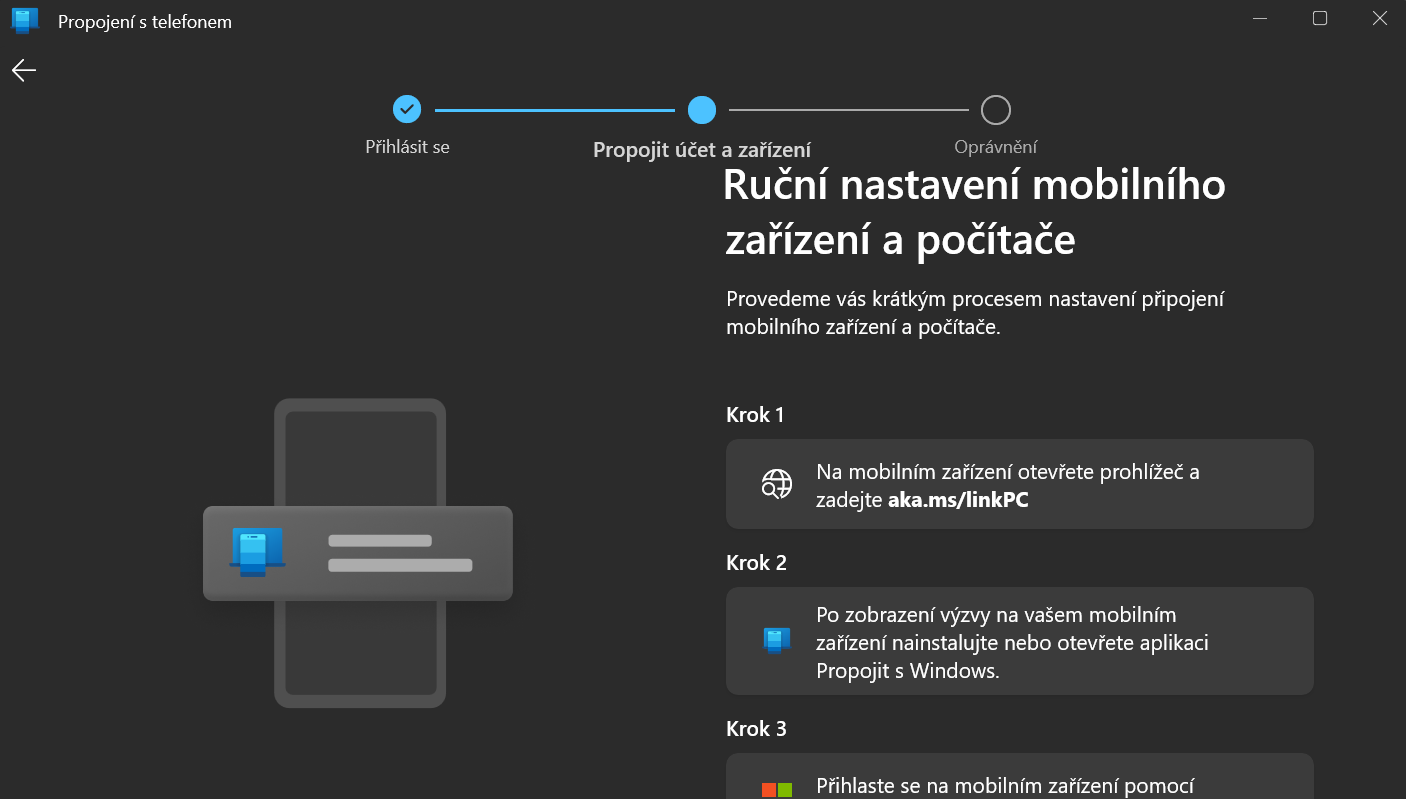Image resolution: width=1406 pixels, height=799 pixels.
Task: Click the 'aka.ms/linkPC' text in Krok 1
Action: (x=958, y=500)
